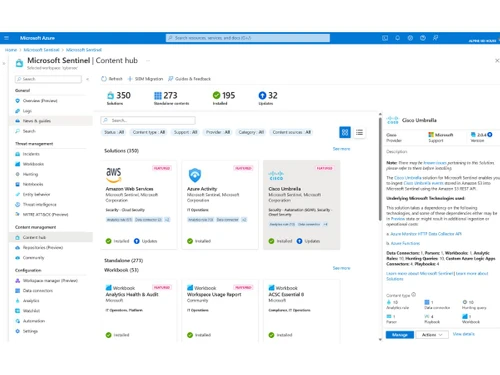Open Hunting in sidebar
Viewport: 500px width, 375px height.
27,174
